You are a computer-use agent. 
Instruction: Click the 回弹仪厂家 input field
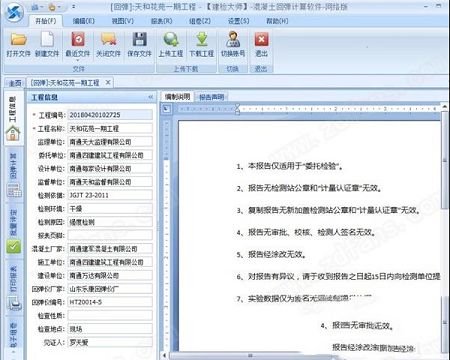pyautogui.click(x=110, y=289)
